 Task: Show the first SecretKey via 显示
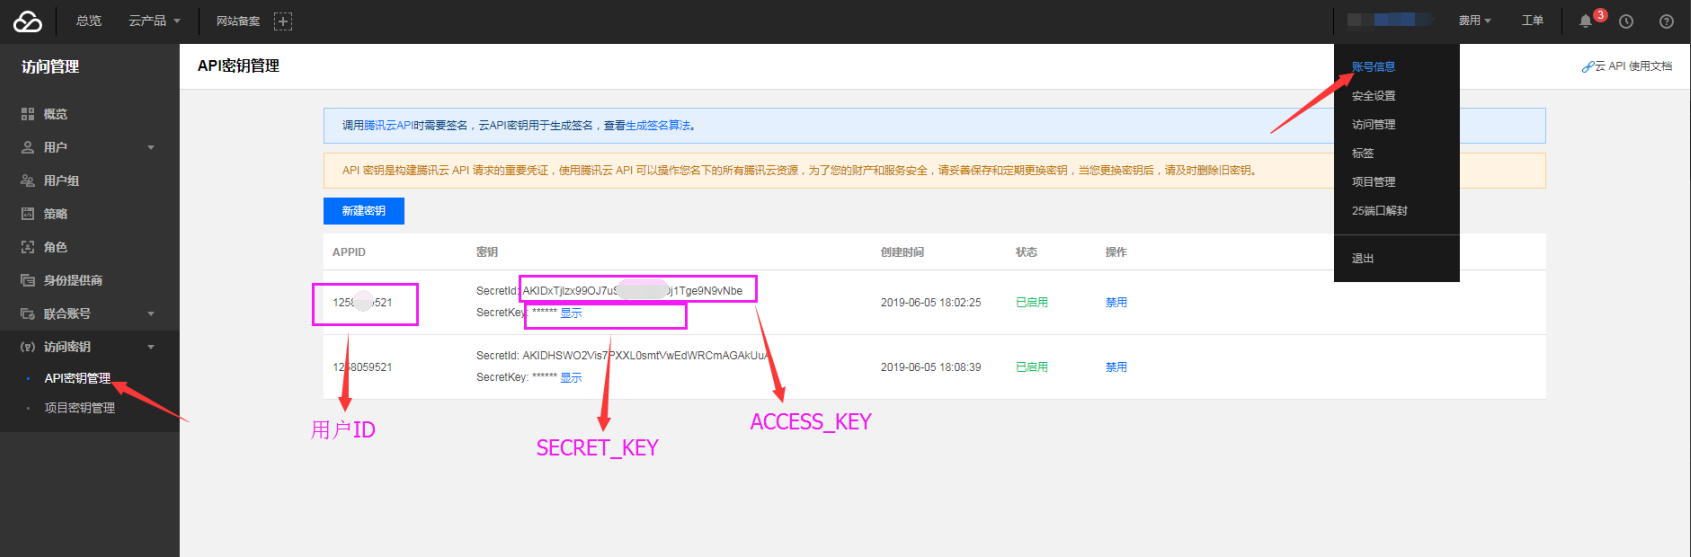click(571, 313)
